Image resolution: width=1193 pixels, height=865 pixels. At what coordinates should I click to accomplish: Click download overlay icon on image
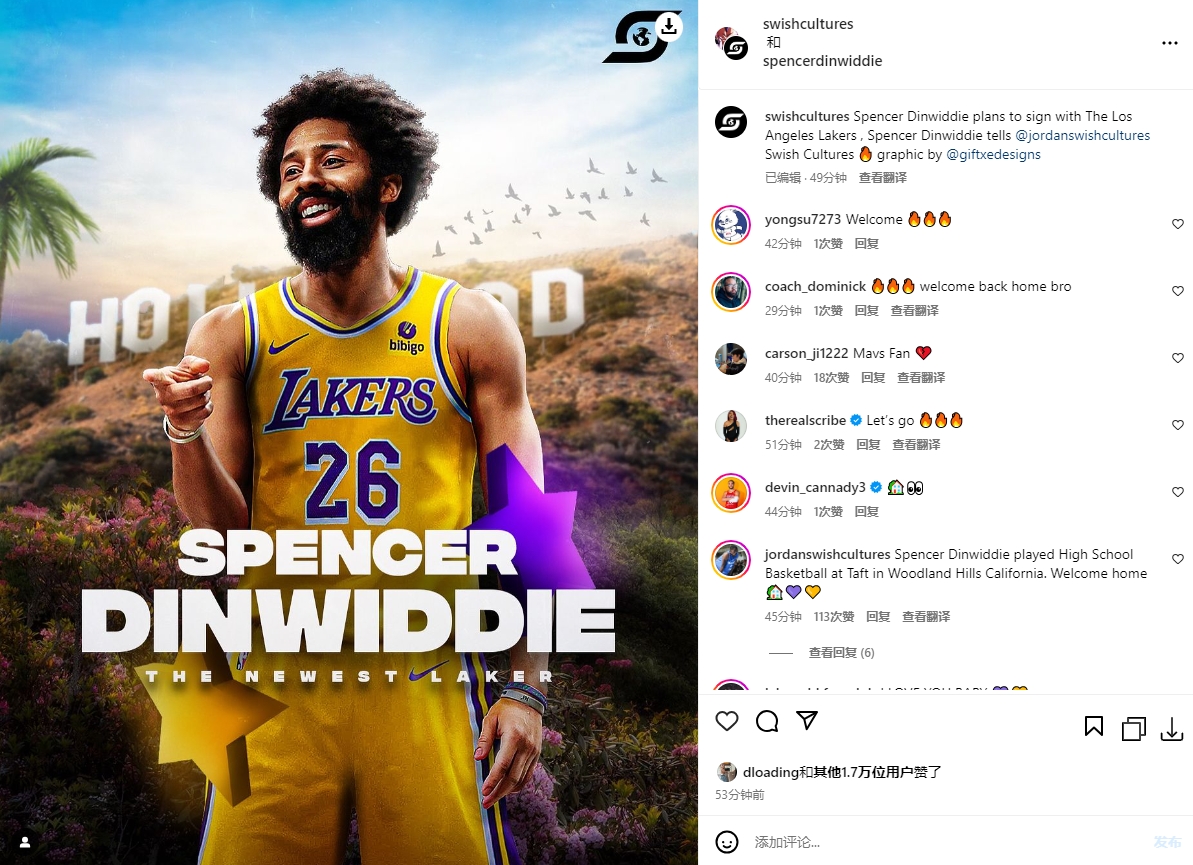tap(668, 26)
